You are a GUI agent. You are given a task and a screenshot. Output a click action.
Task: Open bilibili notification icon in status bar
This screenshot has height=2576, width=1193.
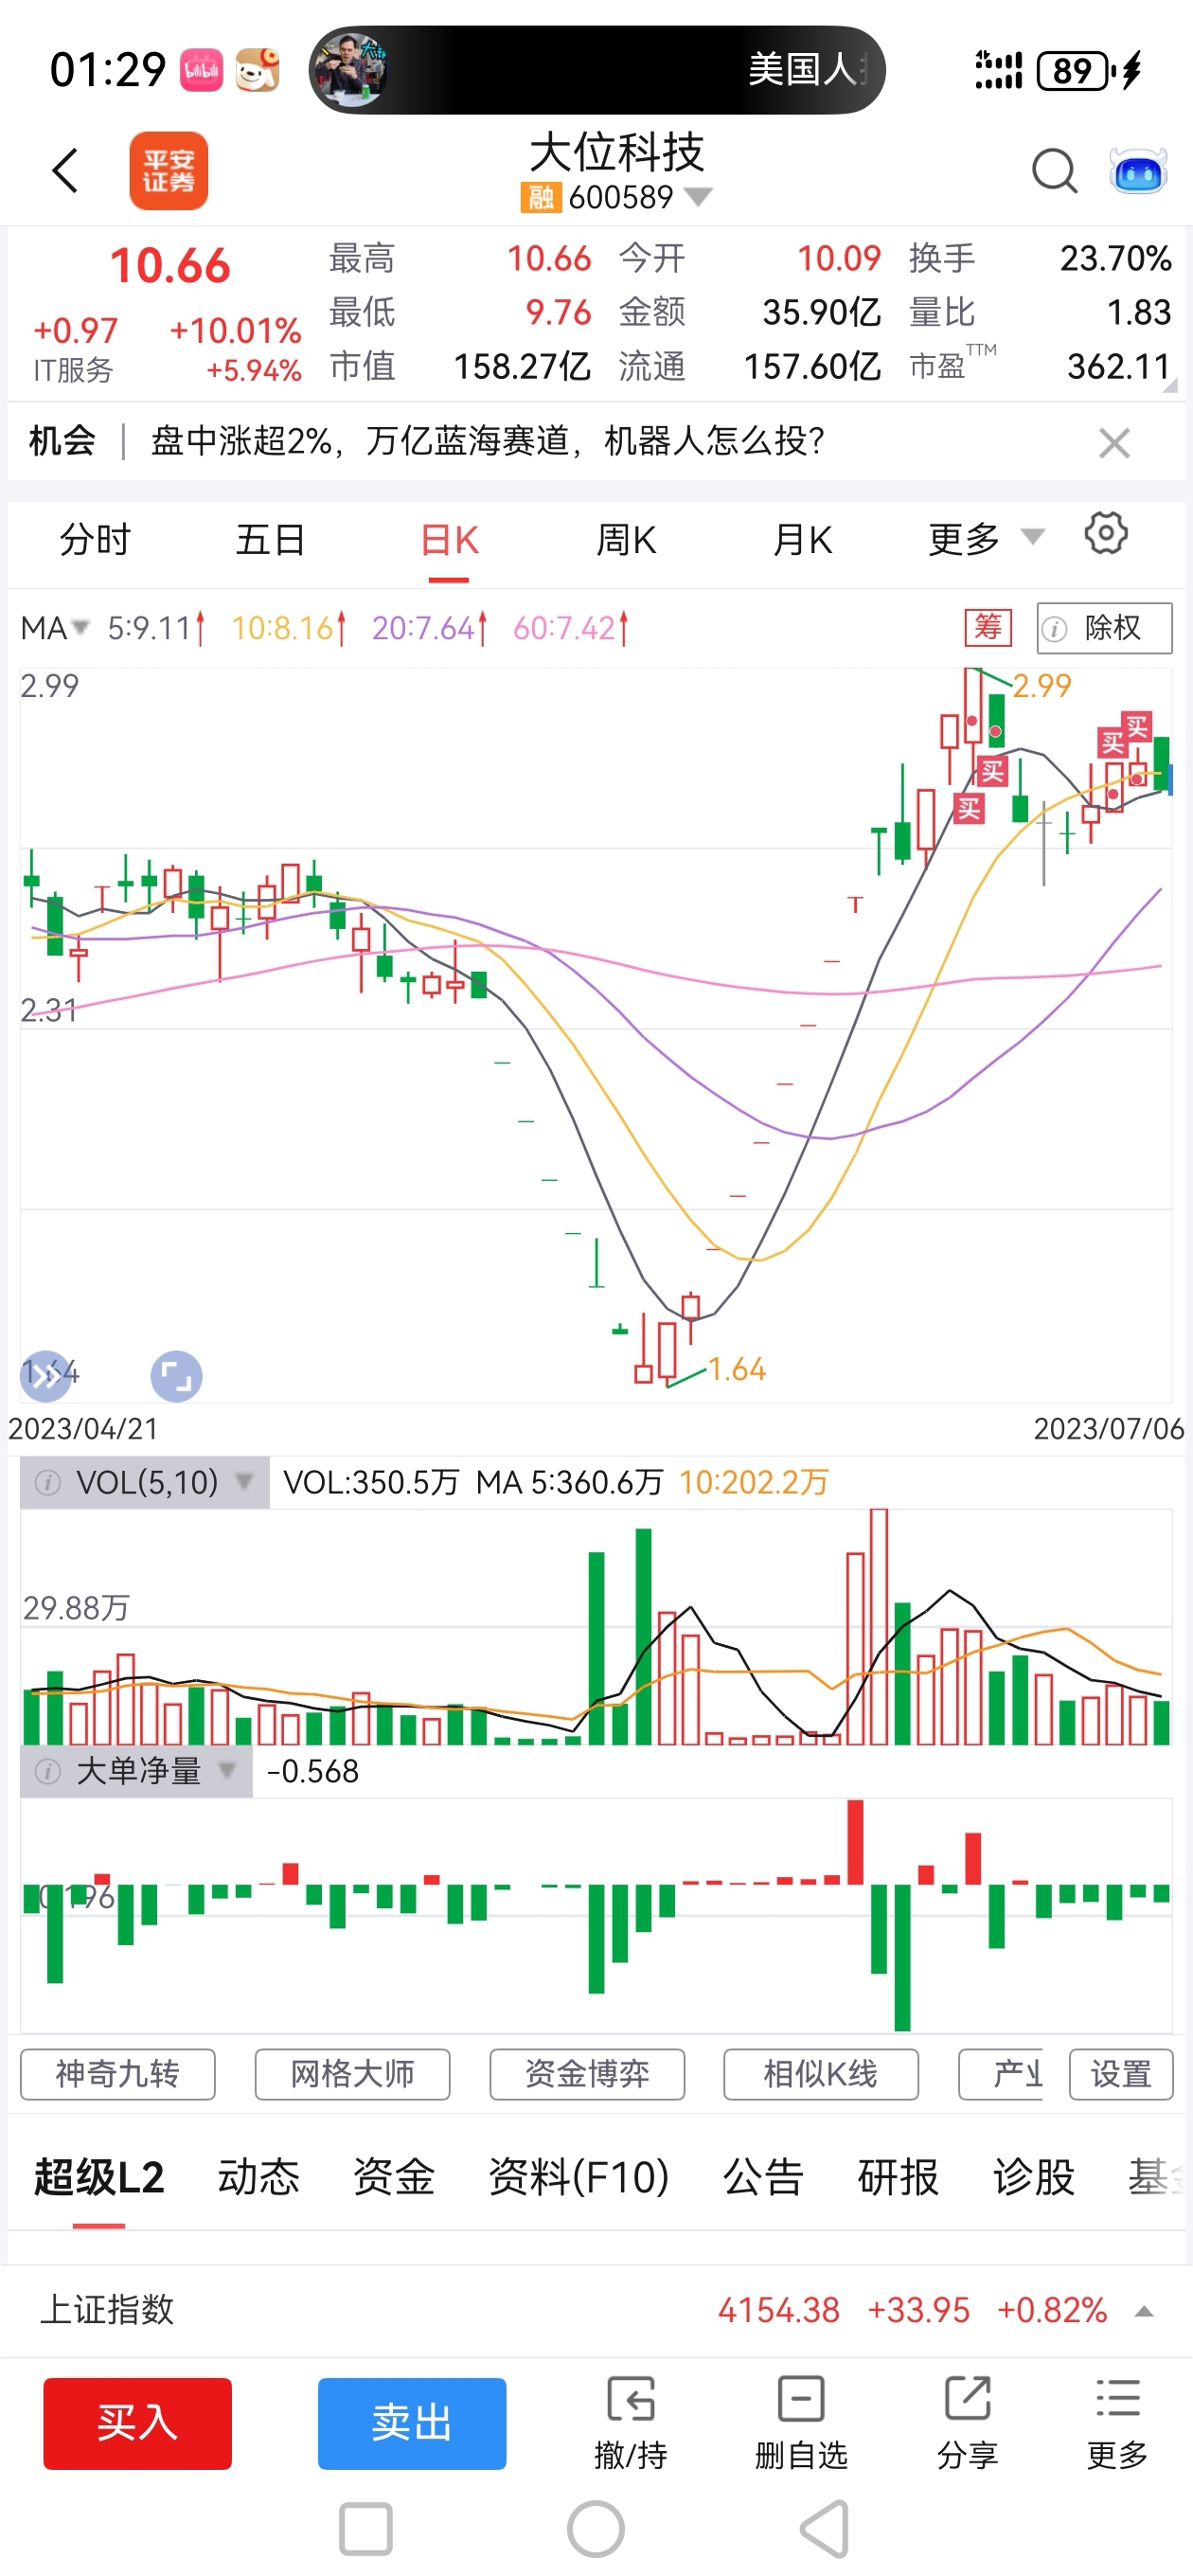tap(201, 70)
